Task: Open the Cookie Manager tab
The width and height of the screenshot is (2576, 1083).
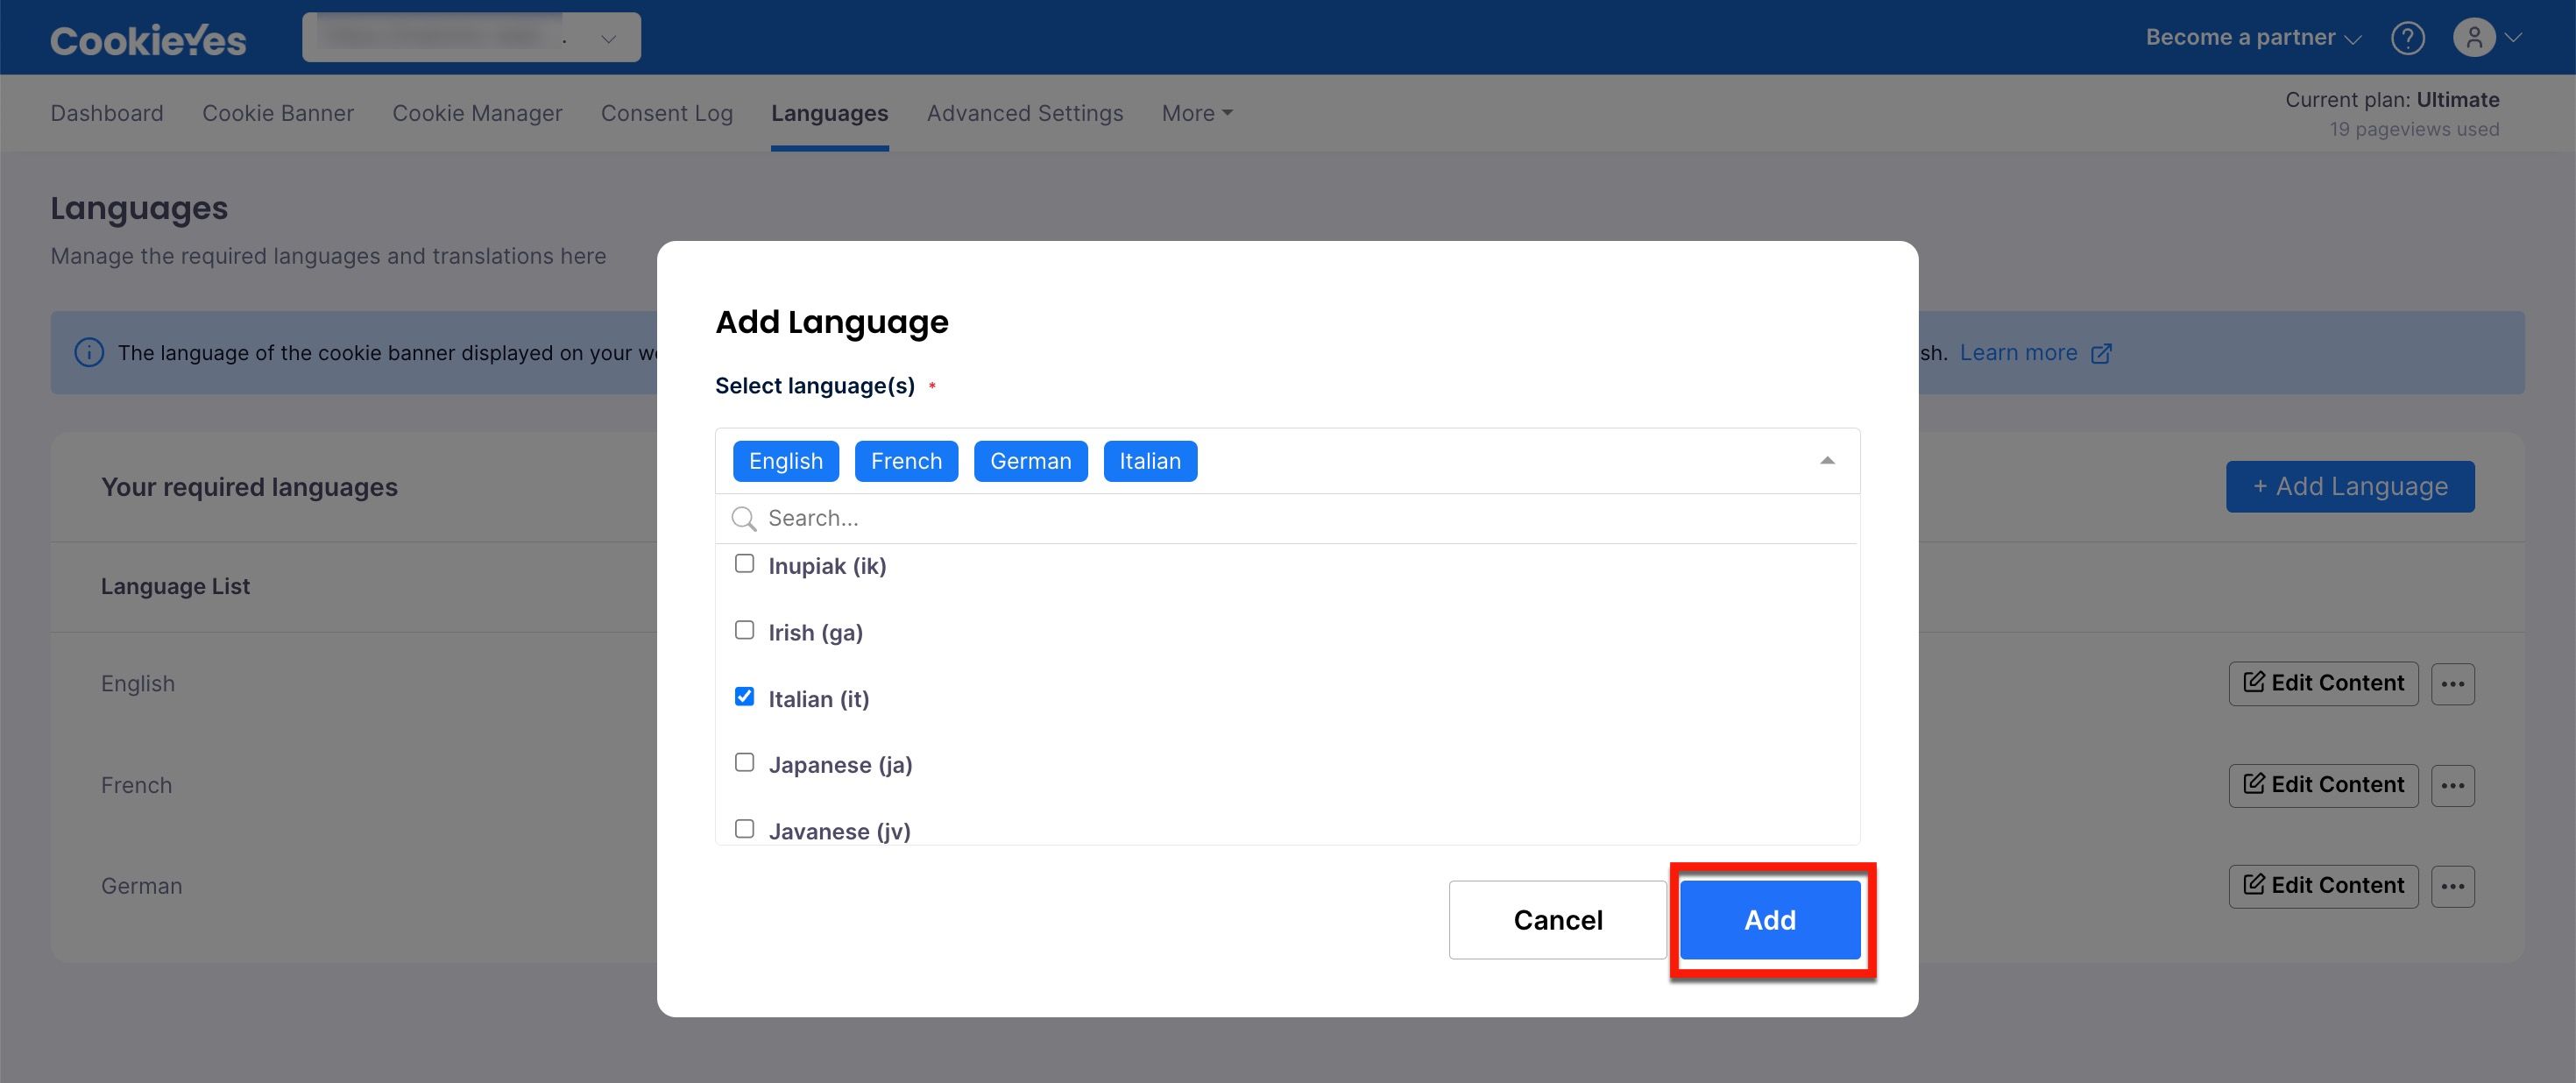Action: pyautogui.click(x=477, y=113)
